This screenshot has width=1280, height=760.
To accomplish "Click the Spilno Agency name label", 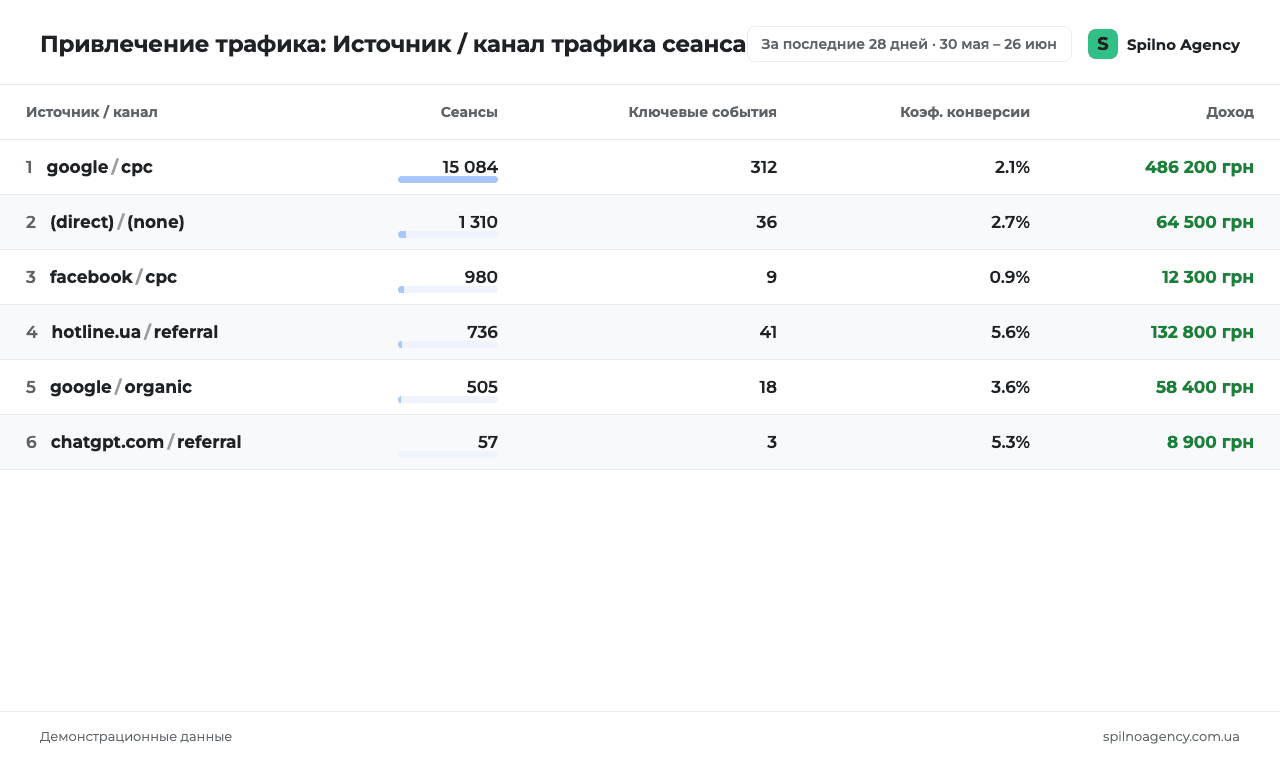I will [x=1183, y=44].
